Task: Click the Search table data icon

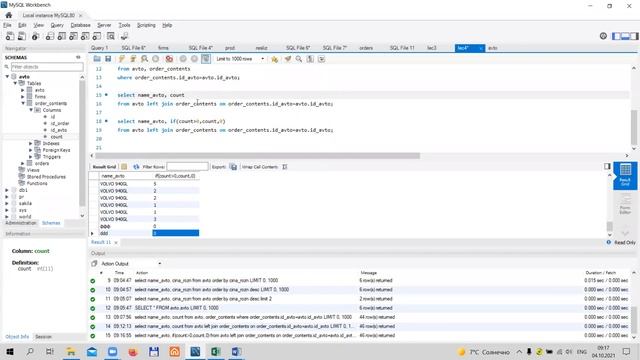Action: pos(111,36)
